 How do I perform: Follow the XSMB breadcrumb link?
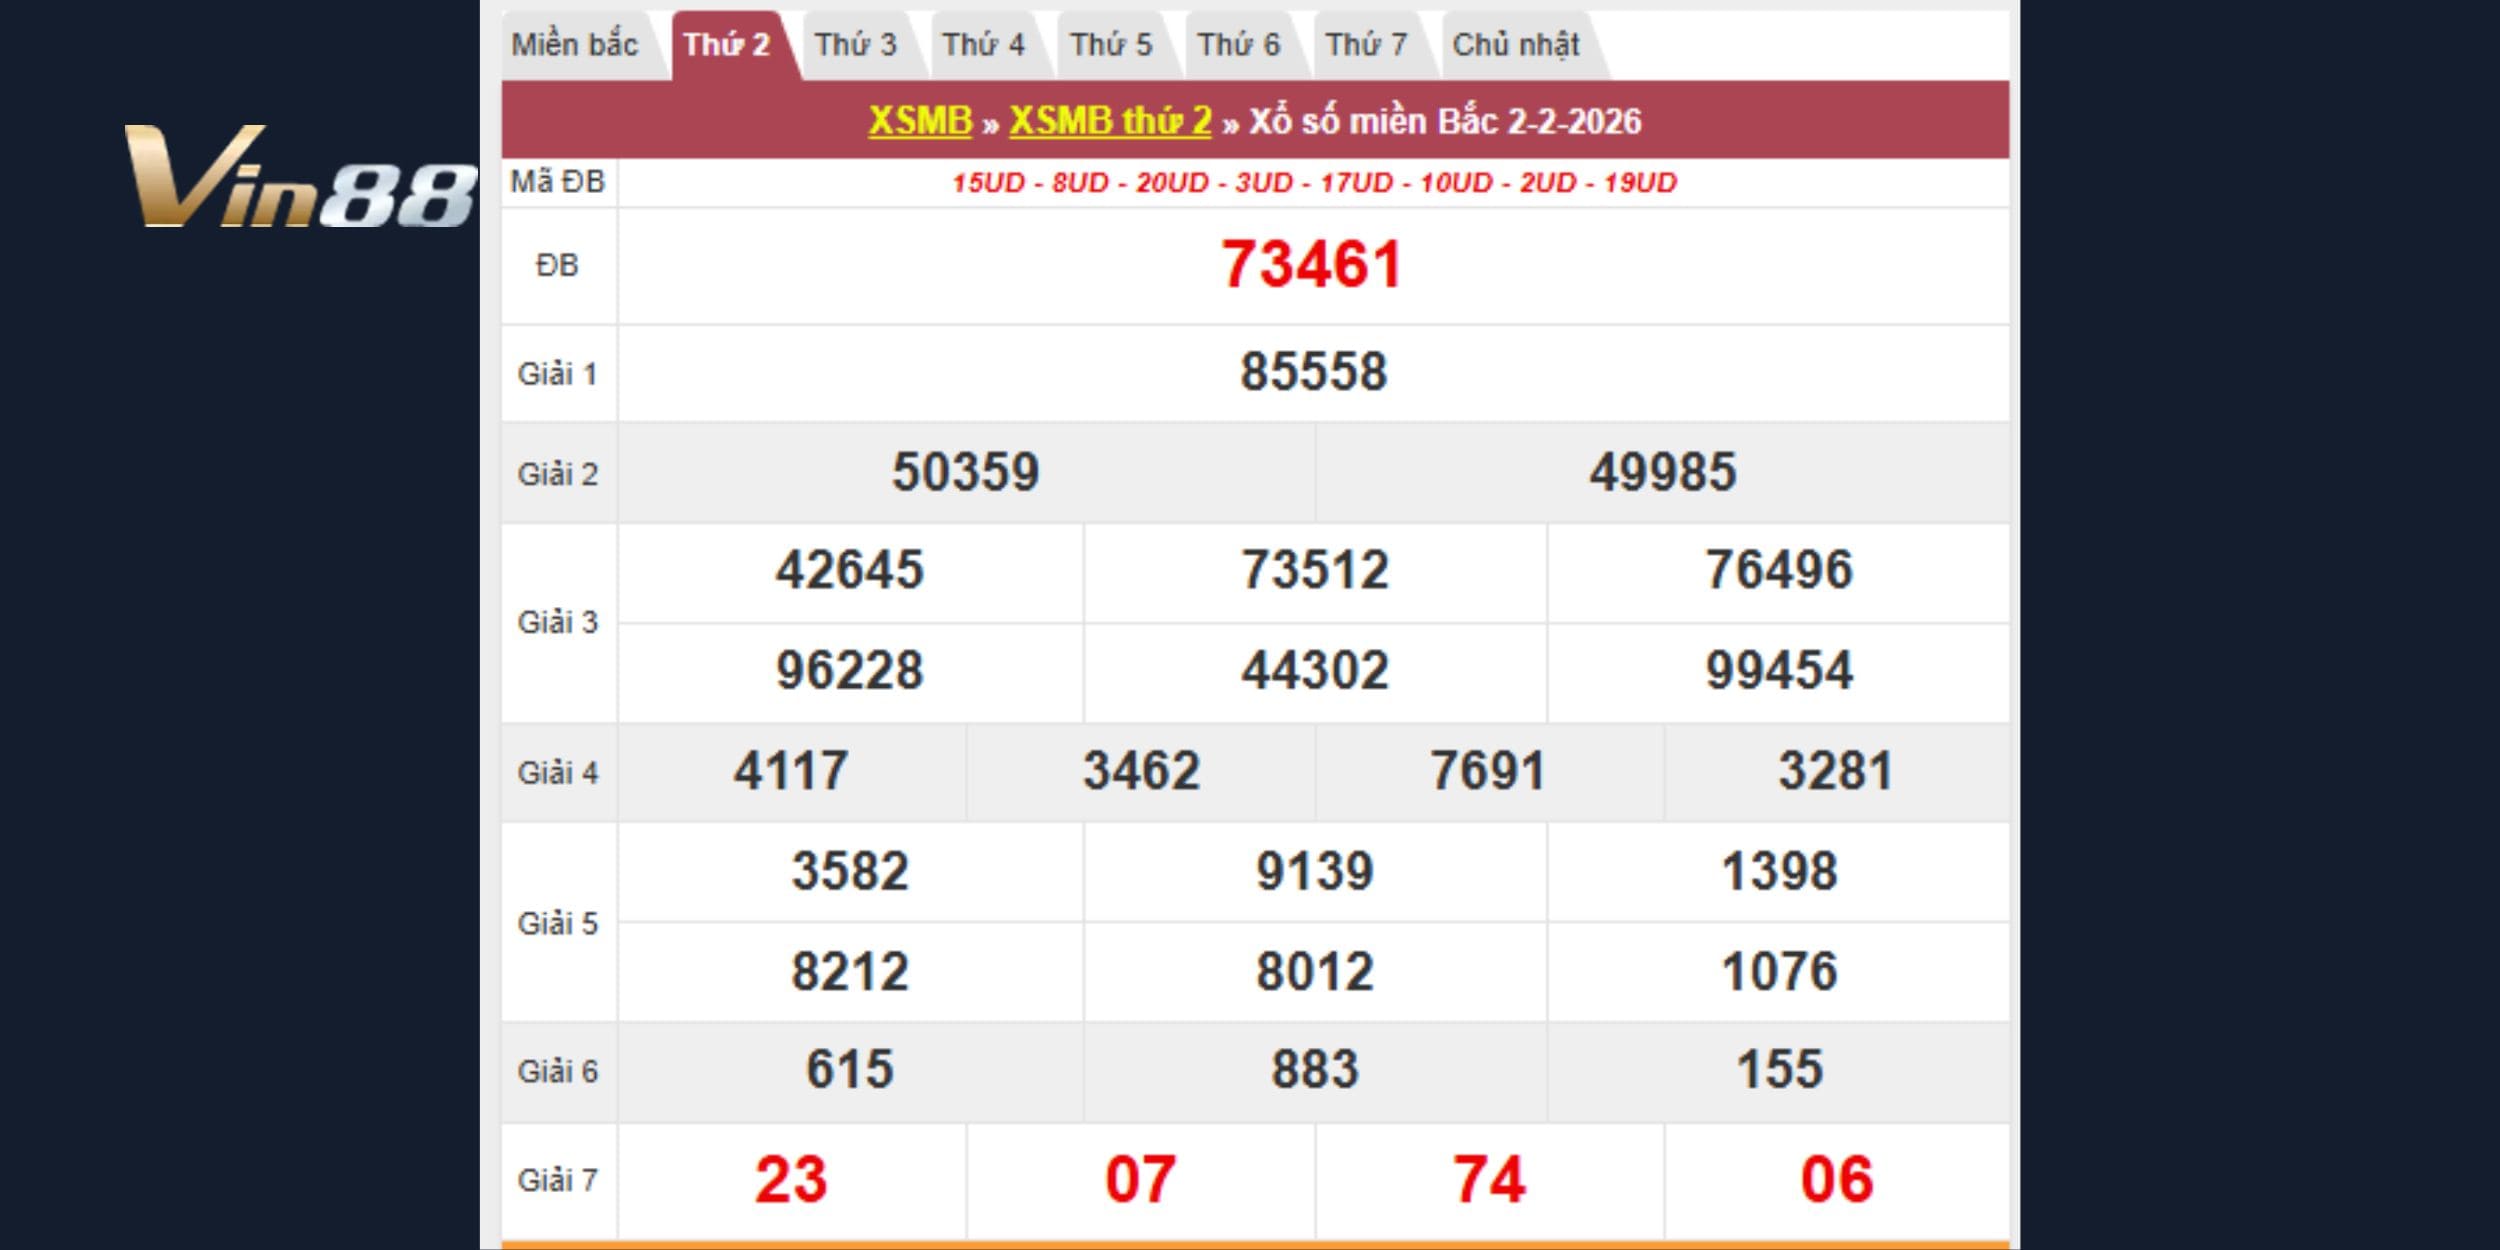(920, 121)
